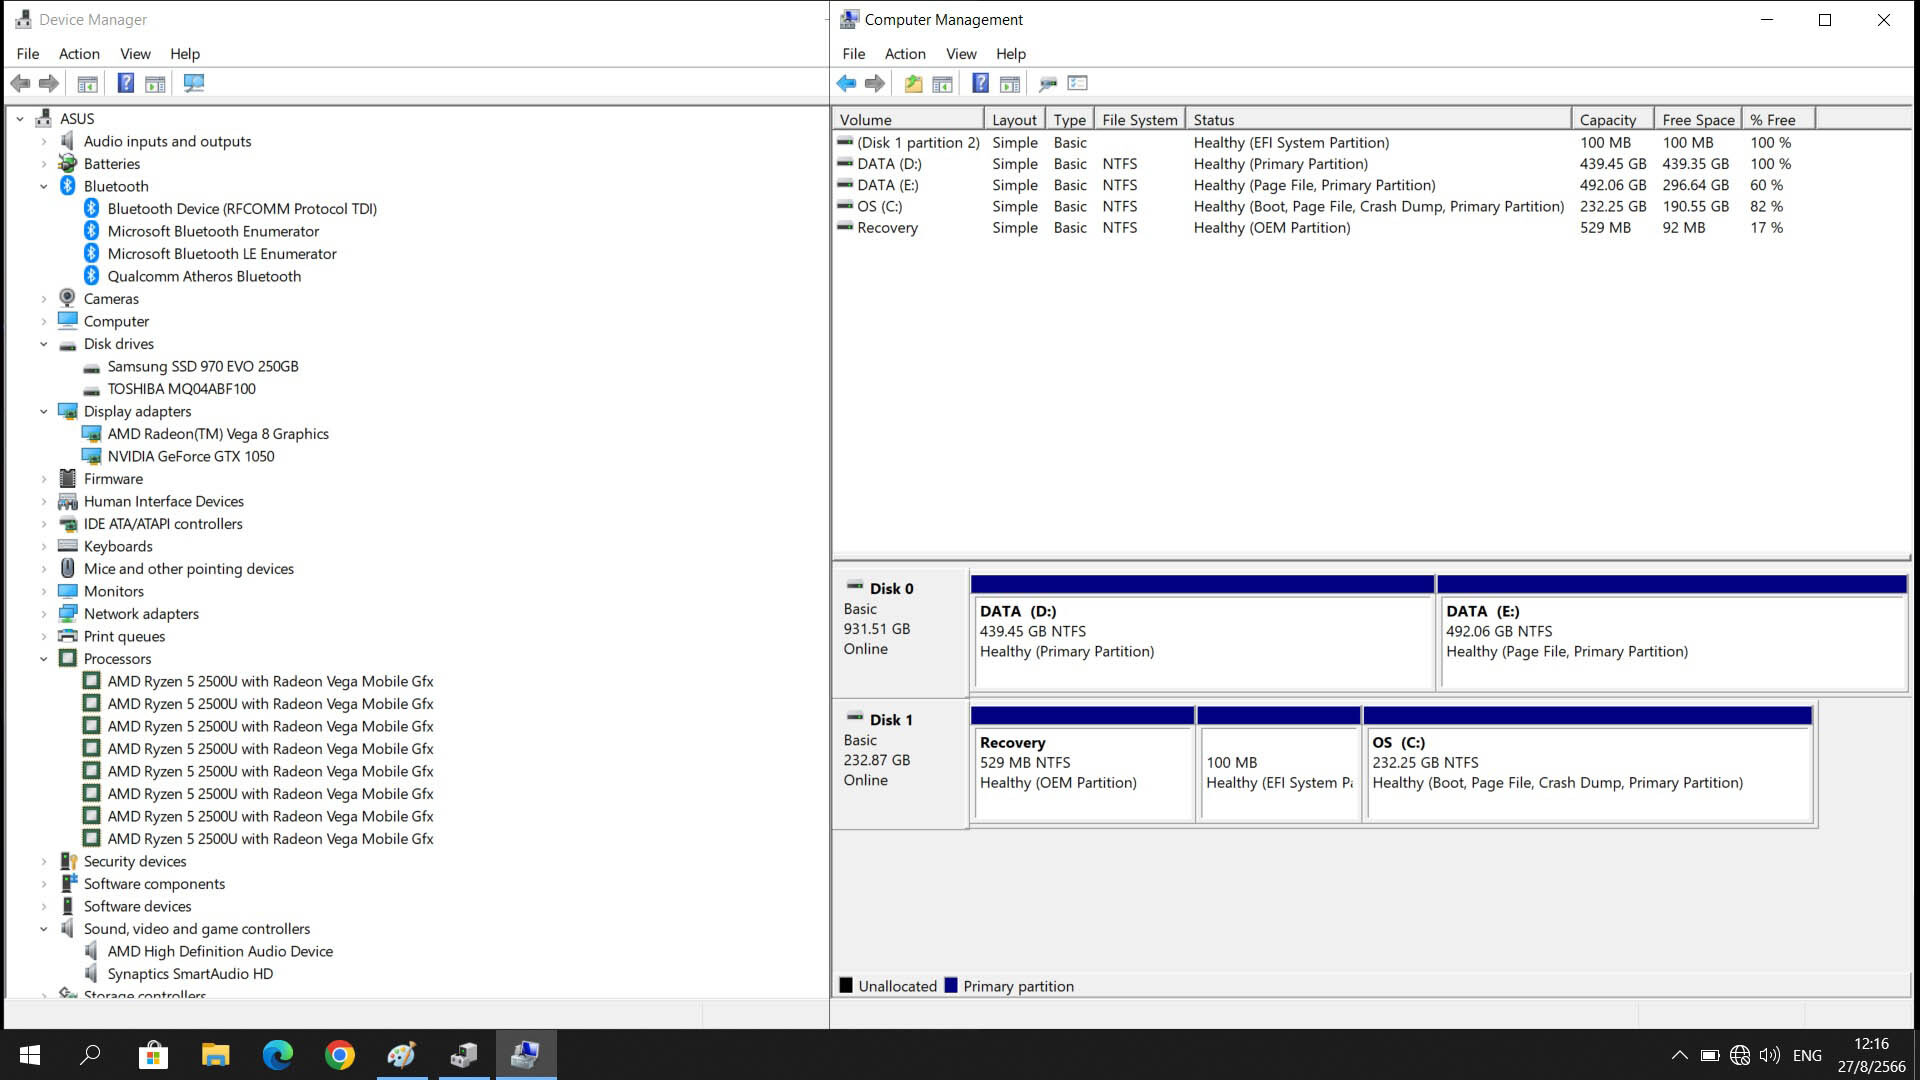Collapse the Processors category

click(44, 659)
